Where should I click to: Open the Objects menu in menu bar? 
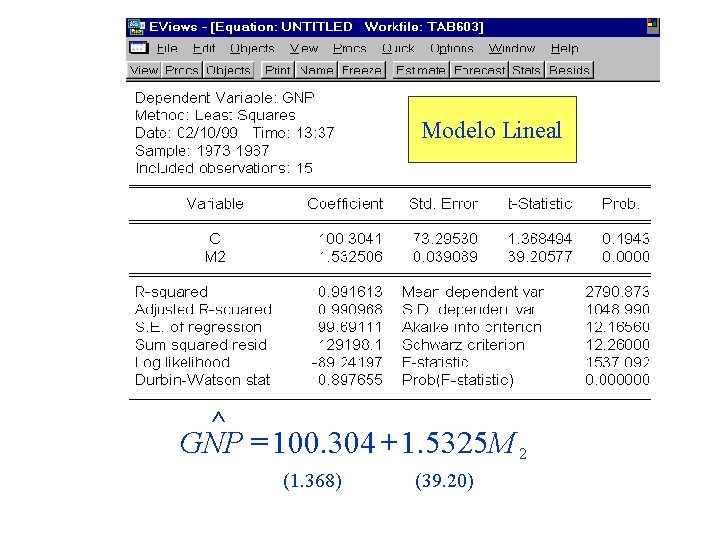pos(252,49)
